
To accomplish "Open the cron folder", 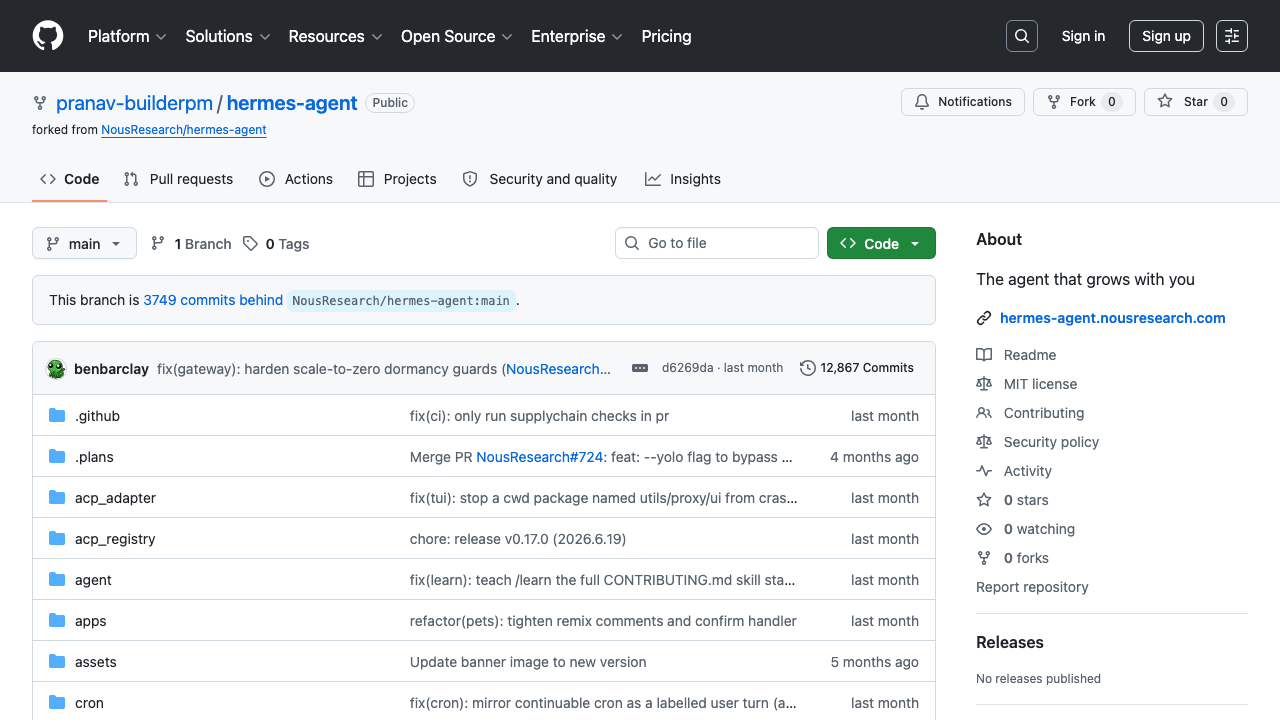I will tap(89, 703).
